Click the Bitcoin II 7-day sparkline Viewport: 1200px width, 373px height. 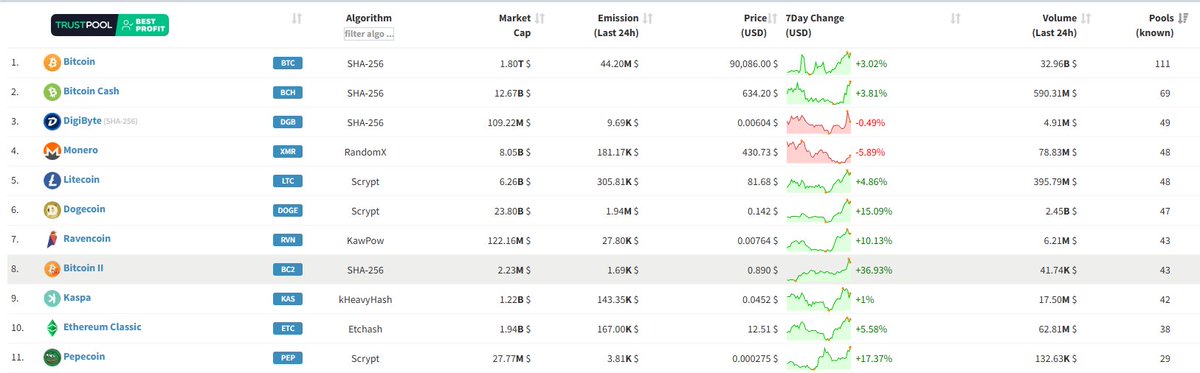[819, 269]
